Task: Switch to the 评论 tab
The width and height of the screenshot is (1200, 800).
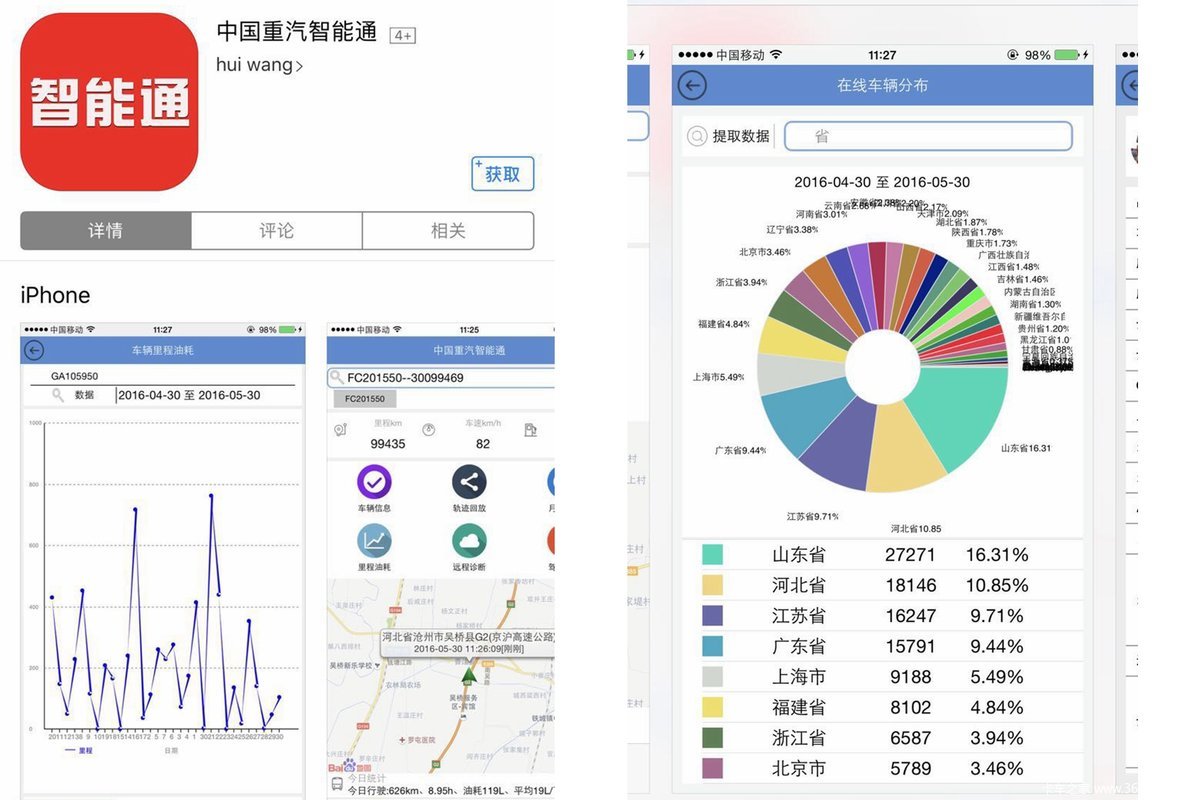Action: click(276, 231)
